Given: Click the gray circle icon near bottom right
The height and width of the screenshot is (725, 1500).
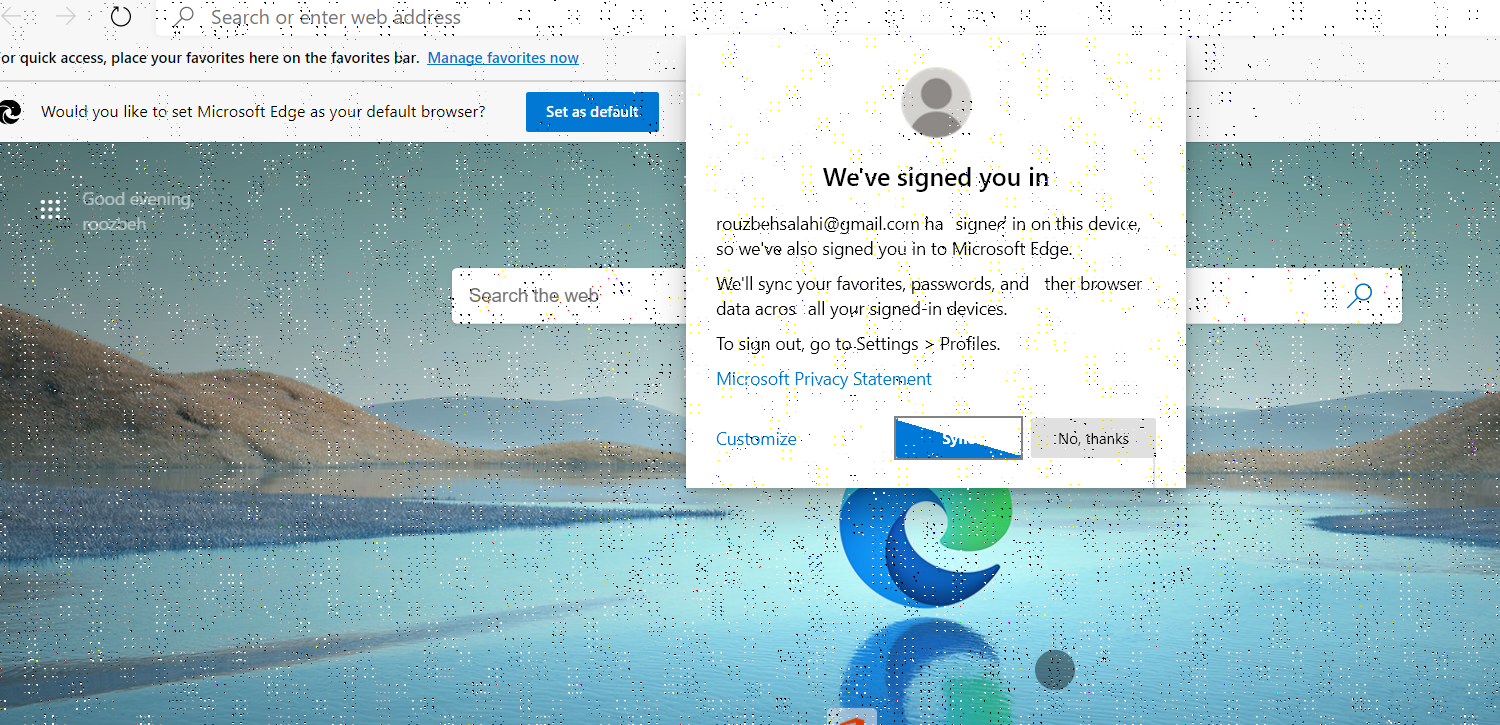Looking at the screenshot, I should pyautogui.click(x=1054, y=669).
